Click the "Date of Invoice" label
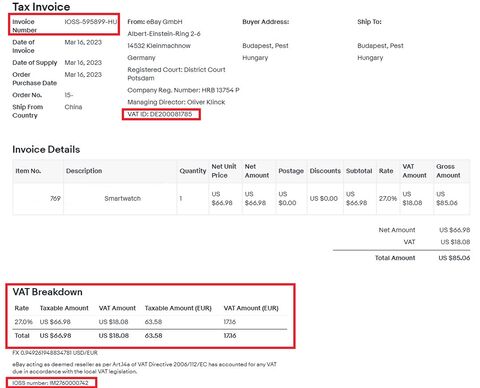480x388 pixels. click(x=23, y=46)
